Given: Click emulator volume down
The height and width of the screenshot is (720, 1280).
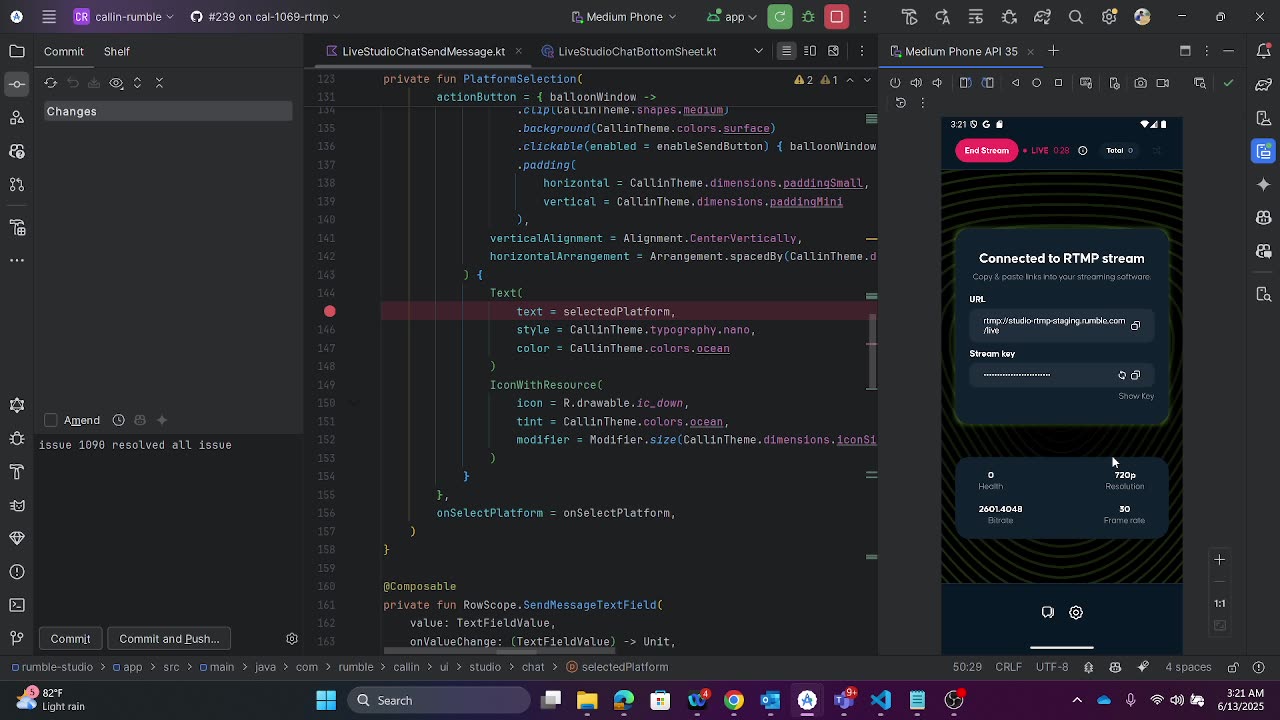Looking at the screenshot, I should (x=937, y=83).
